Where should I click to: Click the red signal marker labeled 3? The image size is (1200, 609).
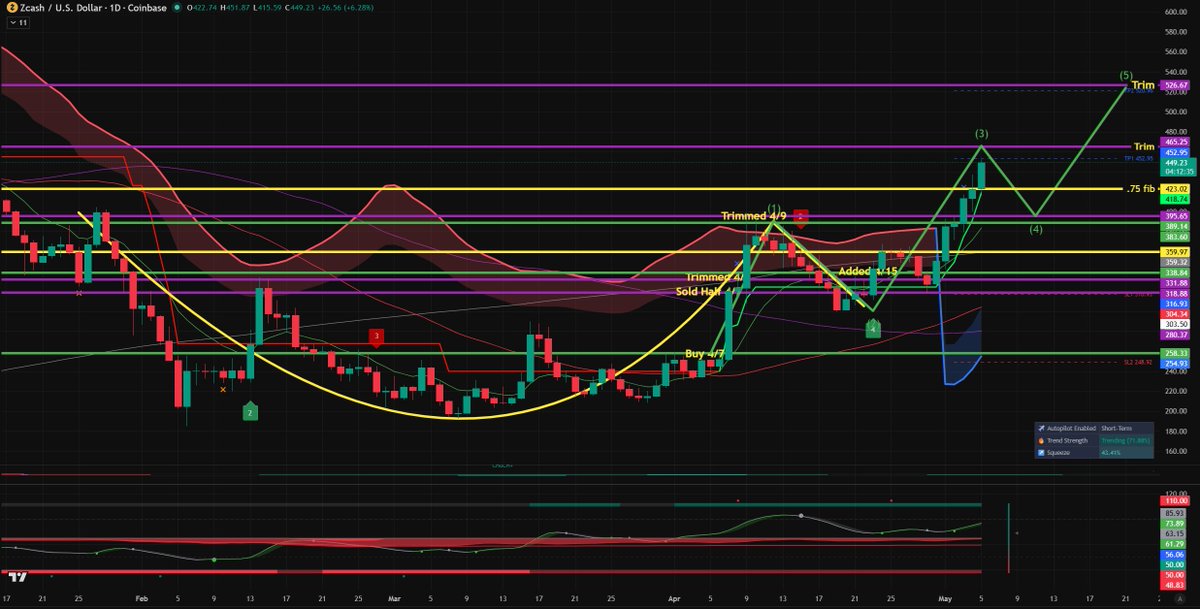[375, 337]
